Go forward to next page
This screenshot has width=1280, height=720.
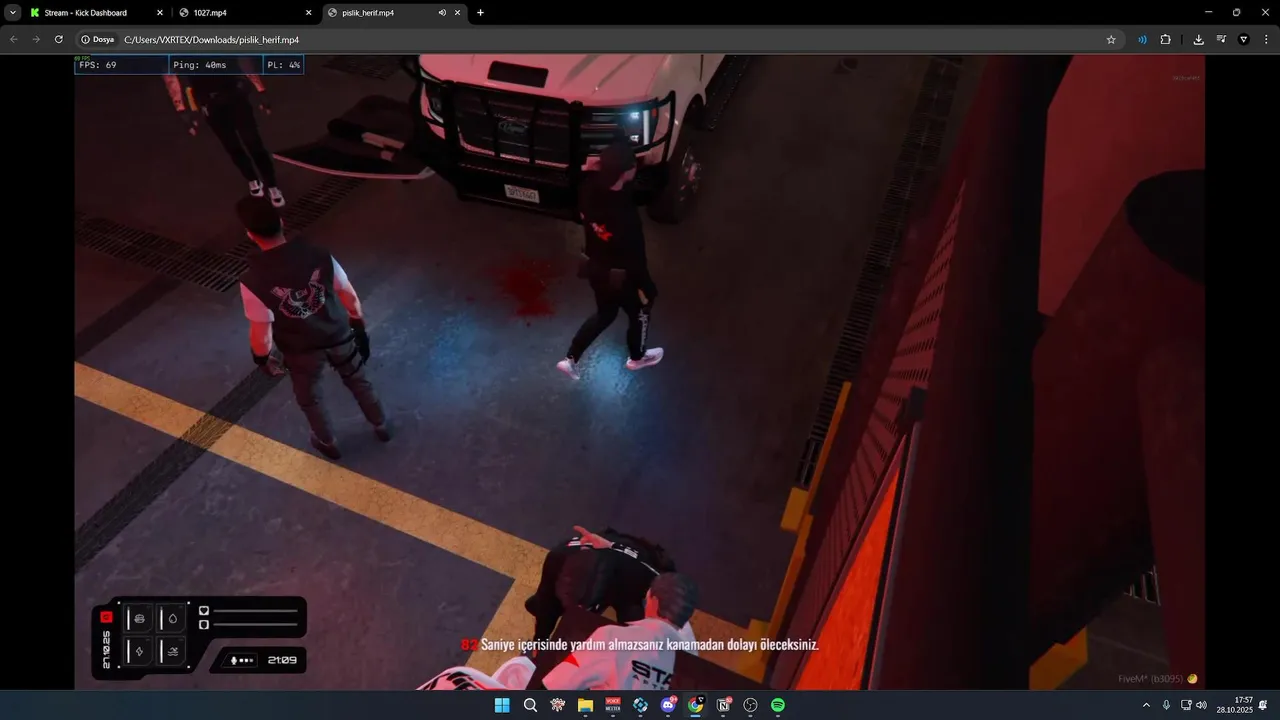pyautogui.click(x=36, y=39)
